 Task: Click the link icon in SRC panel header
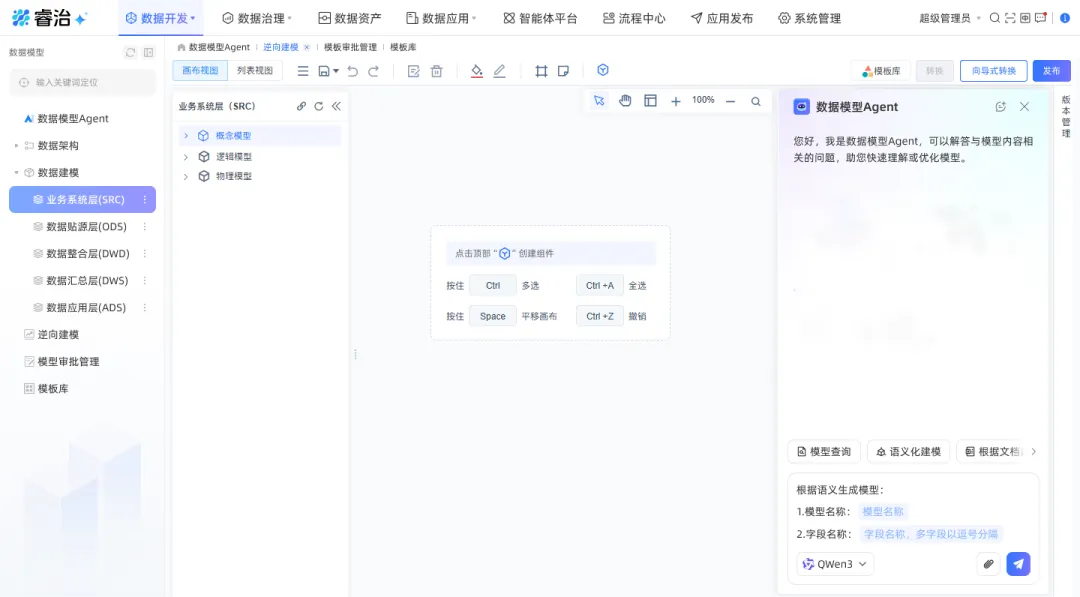[301, 106]
